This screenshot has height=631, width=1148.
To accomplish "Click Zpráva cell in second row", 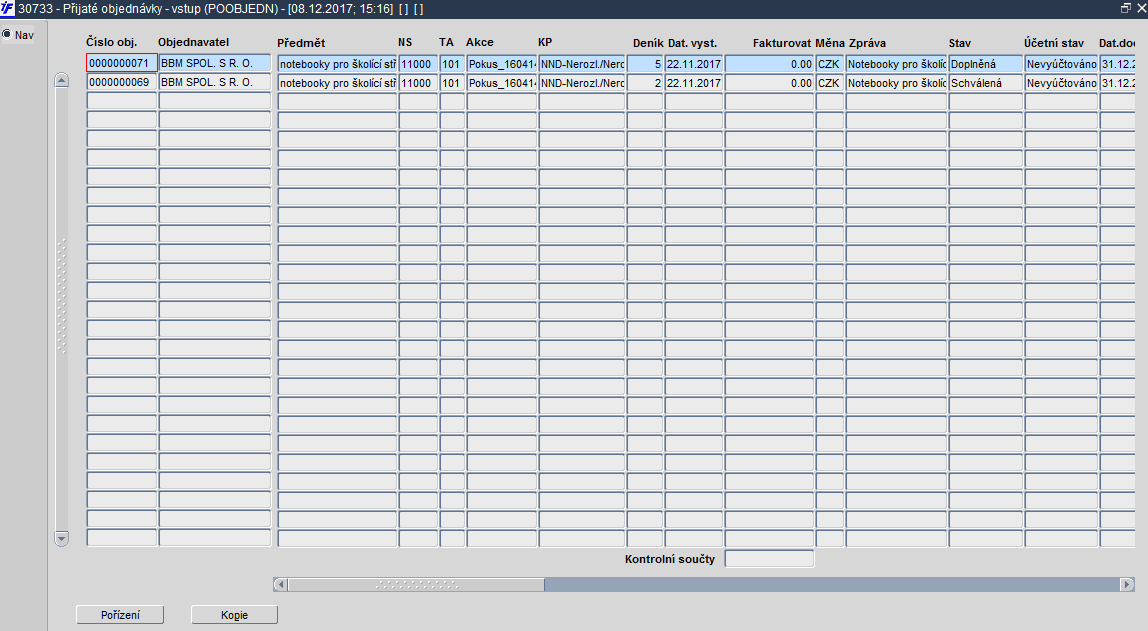I will pyautogui.click(x=896, y=83).
